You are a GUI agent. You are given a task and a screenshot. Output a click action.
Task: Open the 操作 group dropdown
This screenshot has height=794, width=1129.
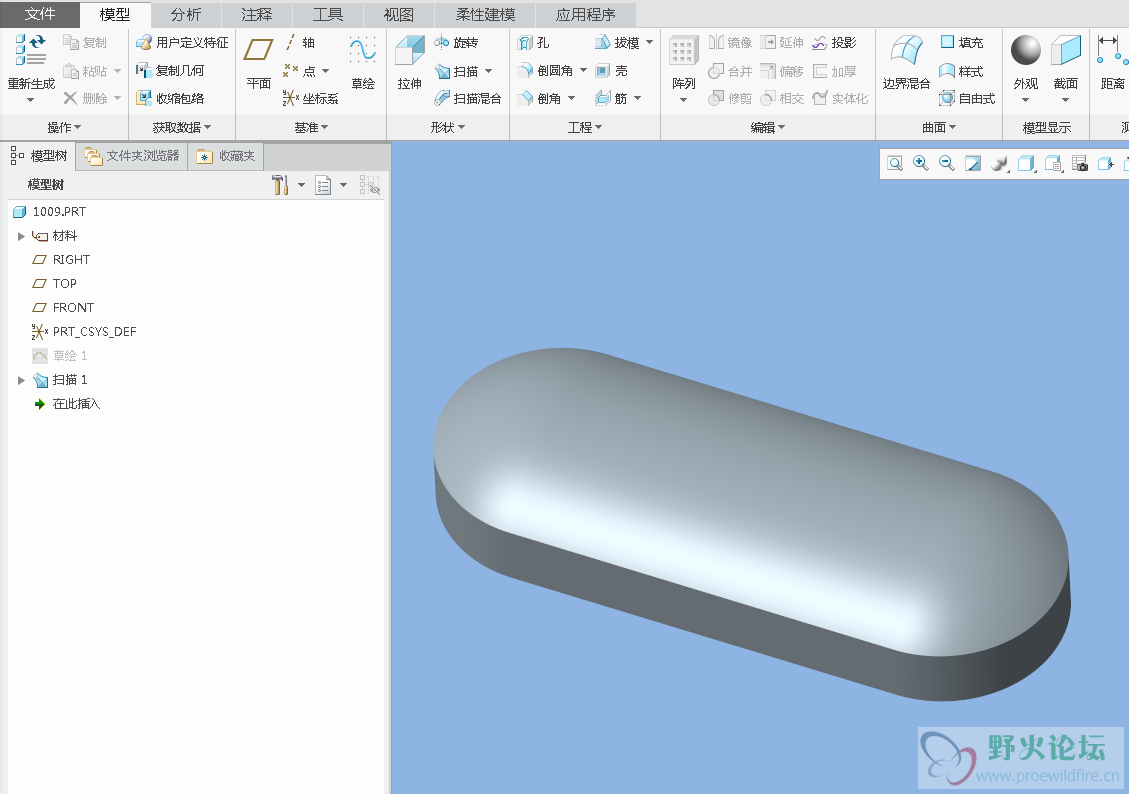point(64,127)
